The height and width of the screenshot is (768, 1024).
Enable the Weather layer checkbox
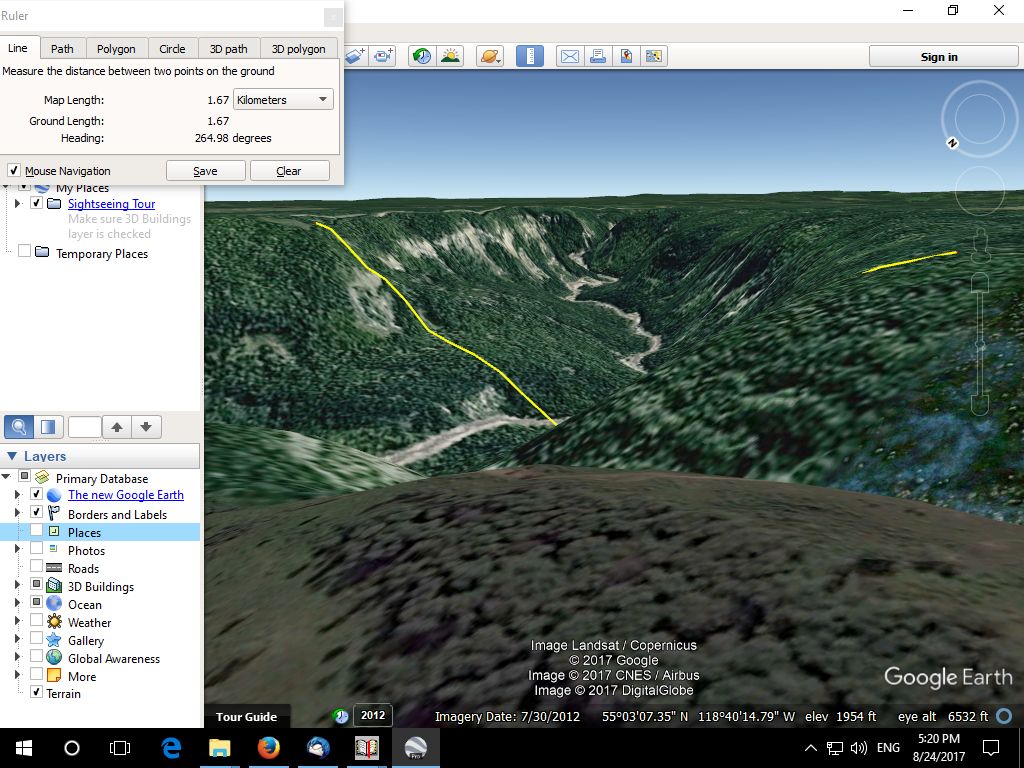[x=37, y=620]
